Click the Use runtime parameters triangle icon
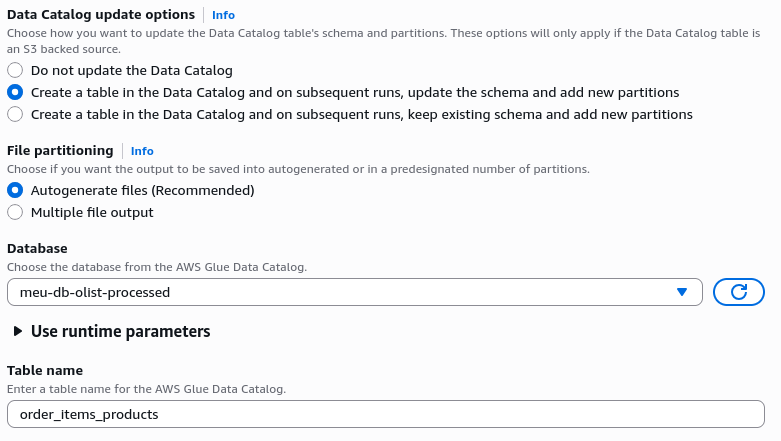781x441 pixels. pyautogui.click(x=17, y=331)
